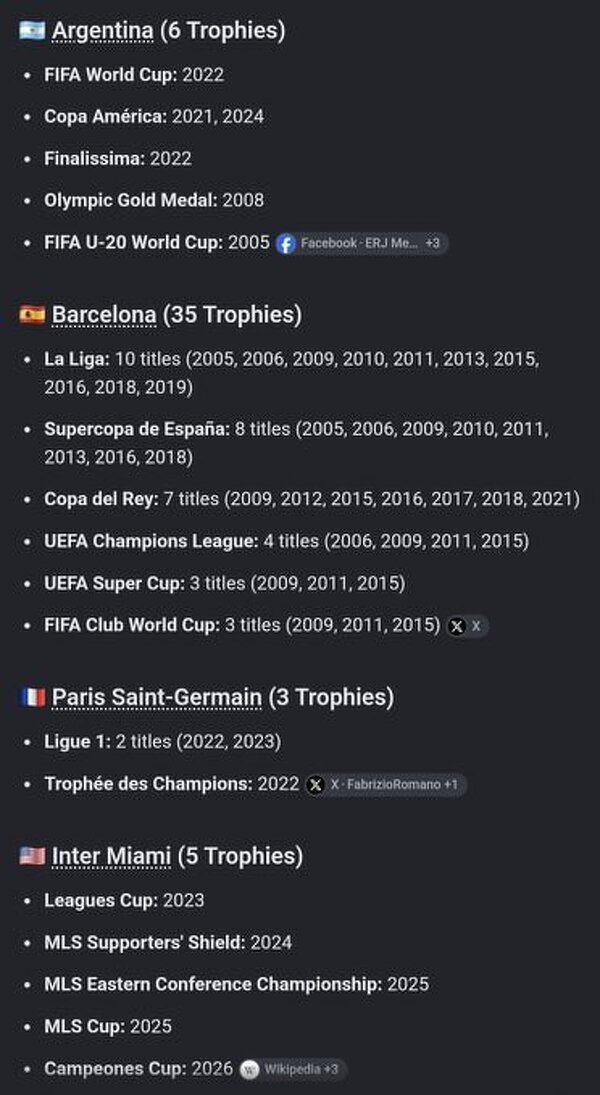The image size is (600, 1095).
Task: Open the Inter Miami underlined link
Action: [x=112, y=855]
